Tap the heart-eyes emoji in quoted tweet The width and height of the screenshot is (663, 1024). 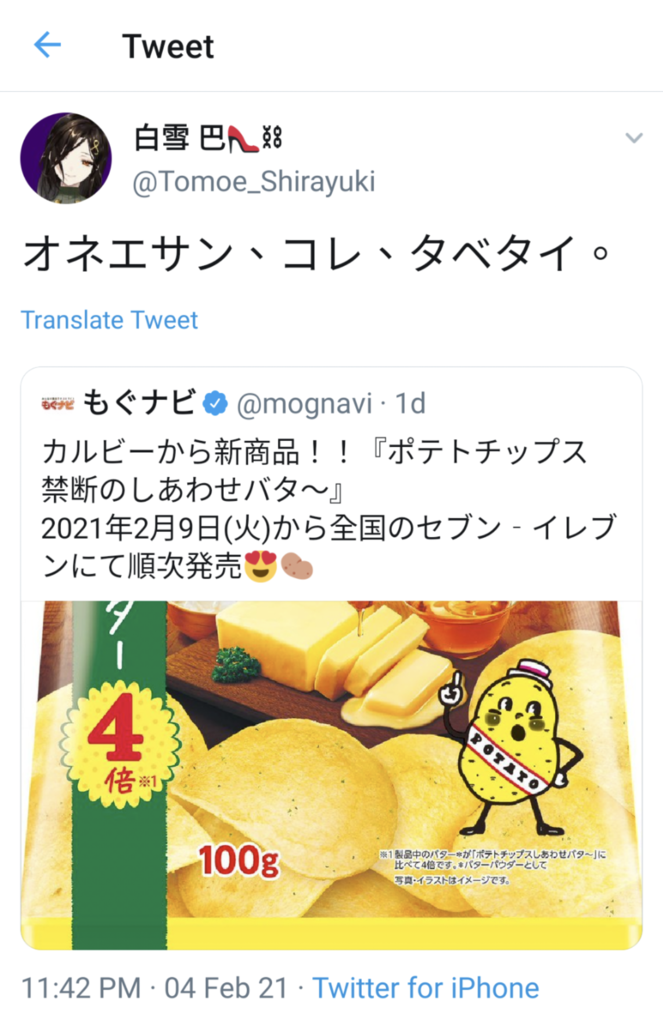pos(261,566)
